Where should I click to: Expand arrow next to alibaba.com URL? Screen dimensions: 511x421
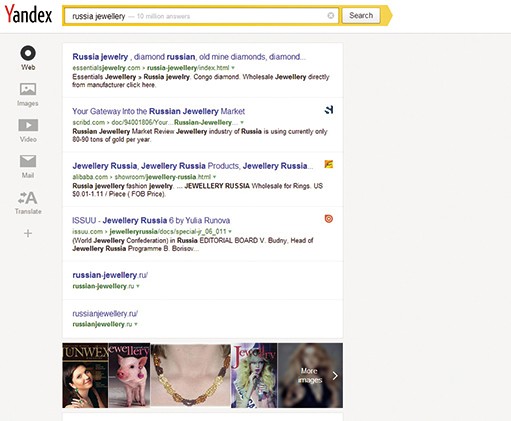(x=215, y=177)
